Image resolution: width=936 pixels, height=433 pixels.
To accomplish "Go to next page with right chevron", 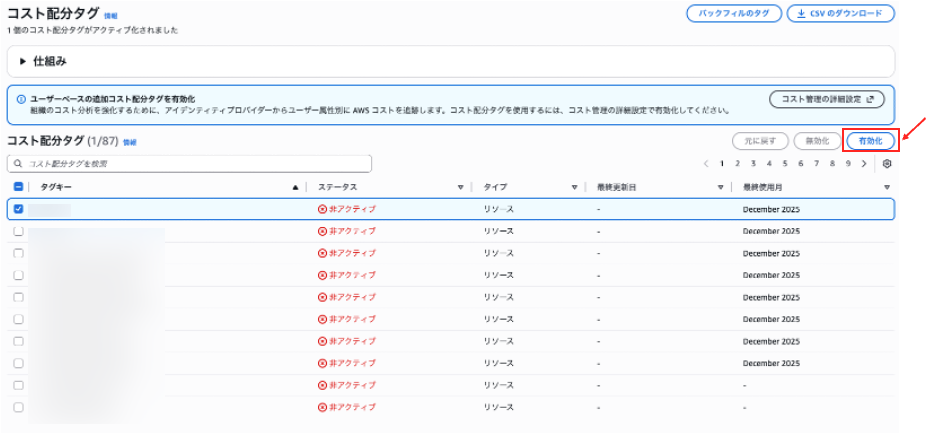I will point(865,163).
